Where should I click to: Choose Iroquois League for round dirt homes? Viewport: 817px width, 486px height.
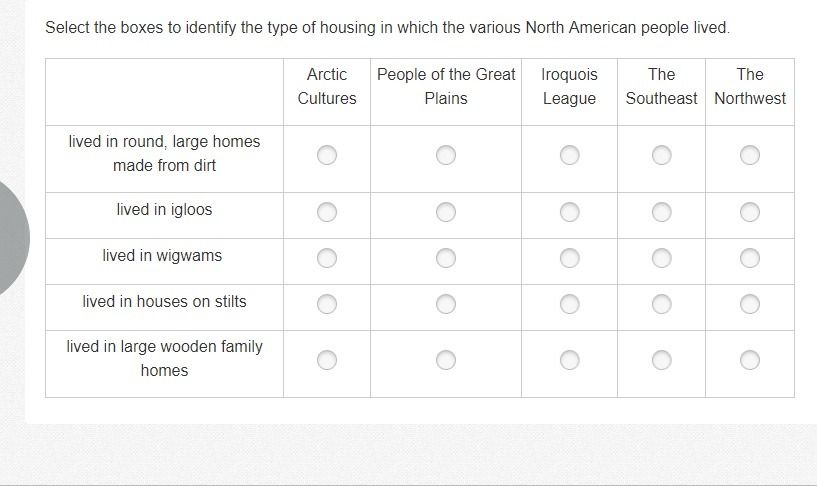tap(570, 155)
